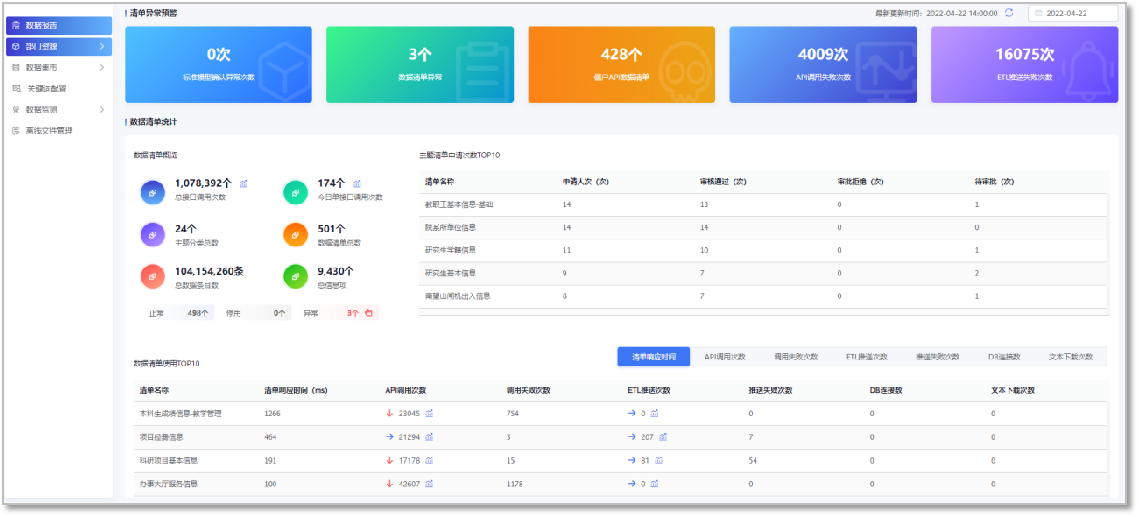
Task: Click the chart icon next to ETL value 31
Action: (658, 460)
